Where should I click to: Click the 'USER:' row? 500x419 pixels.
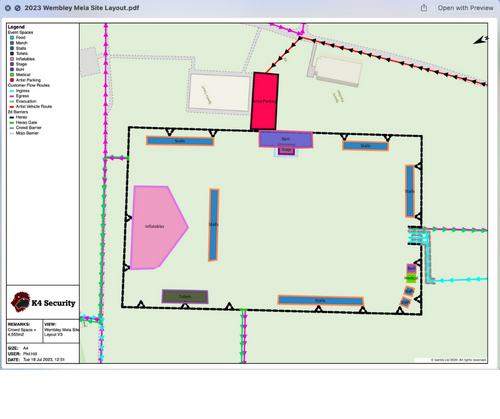pos(22,354)
